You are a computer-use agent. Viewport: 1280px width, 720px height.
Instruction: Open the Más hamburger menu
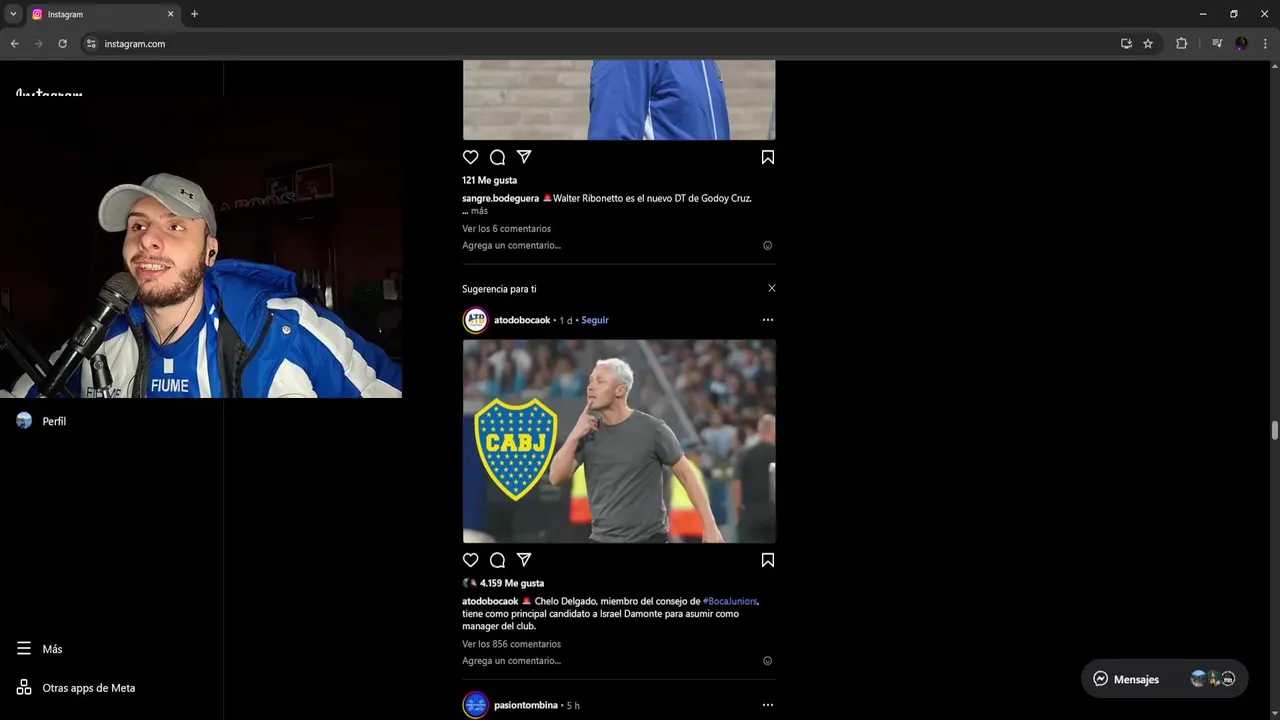coord(24,649)
